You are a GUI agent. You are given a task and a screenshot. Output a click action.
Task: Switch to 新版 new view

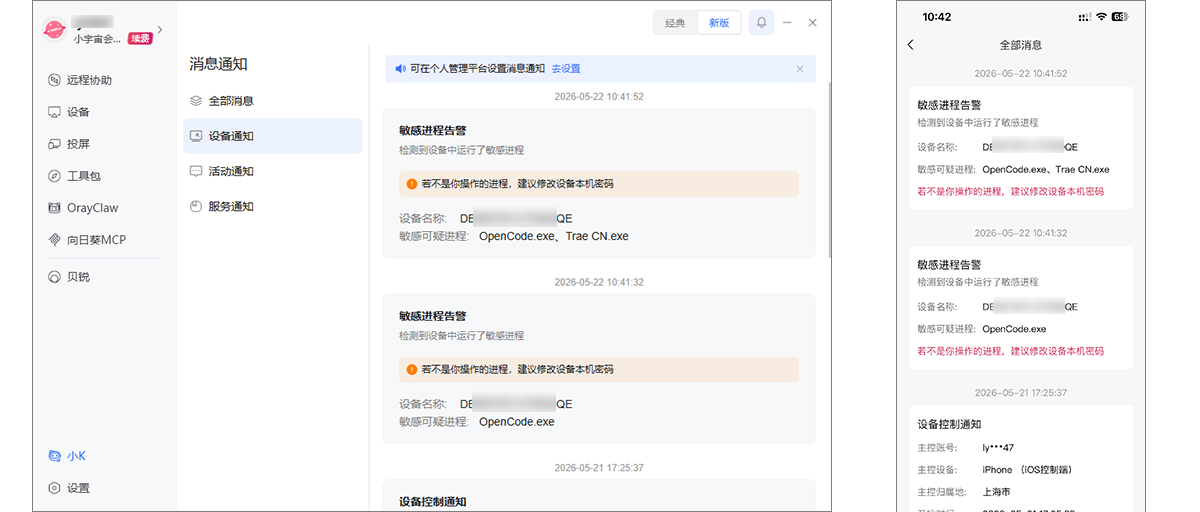pos(719,23)
